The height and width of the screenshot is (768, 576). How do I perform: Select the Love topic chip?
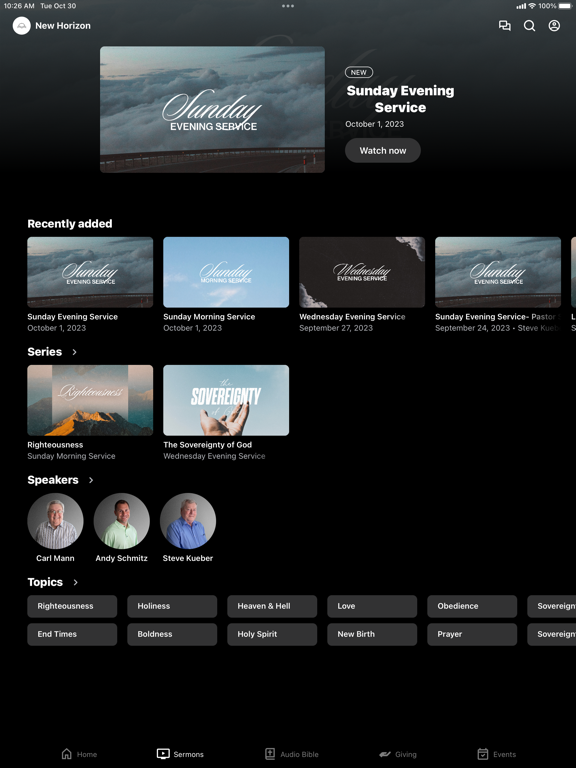tap(372, 606)
